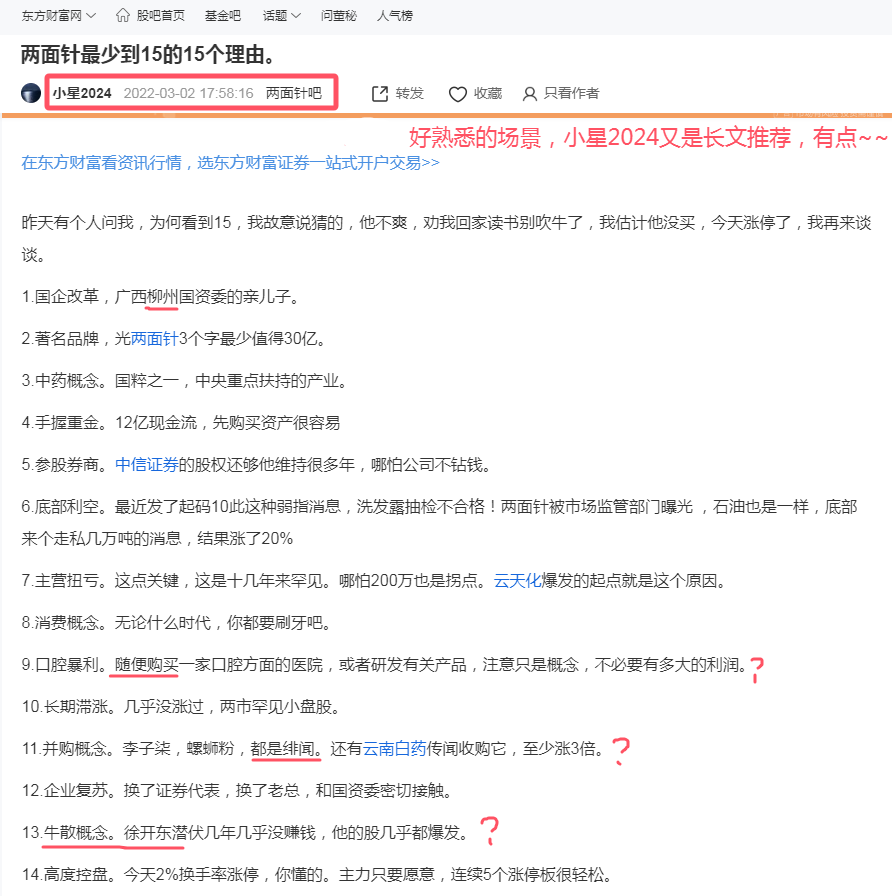This screenshot has width=892, height=896.
Task: Go to 股吧首页 in navigation
Action: tap(161, 15)
